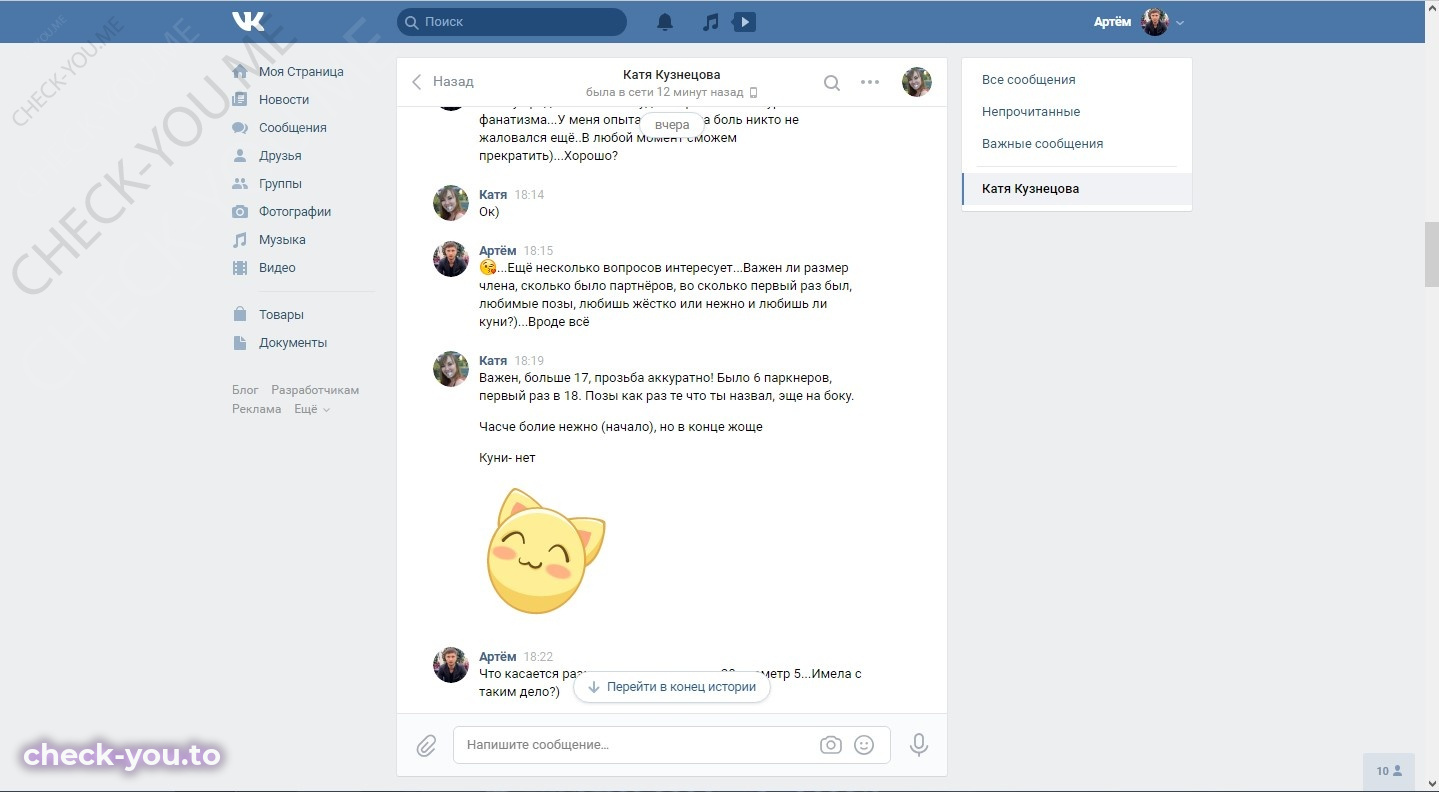The height and width of the screenshot is (792, 1439).
Task: Open music note icon in header
Action: (711, 22)
